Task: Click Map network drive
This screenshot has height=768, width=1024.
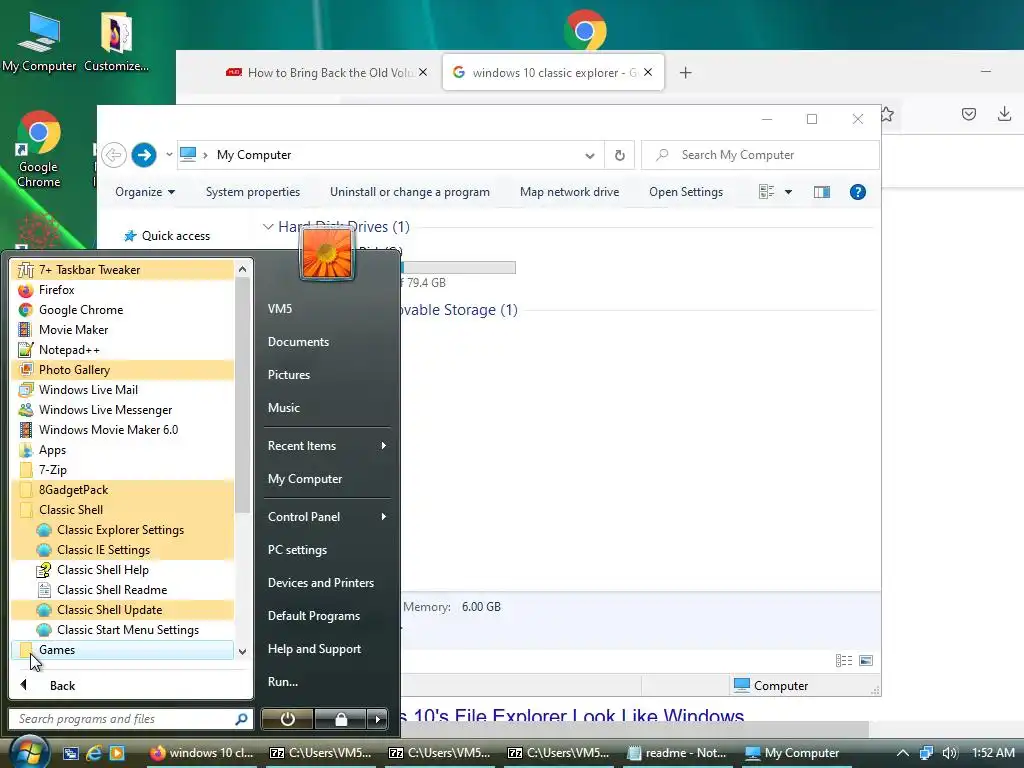Action: tap(569, 192)
